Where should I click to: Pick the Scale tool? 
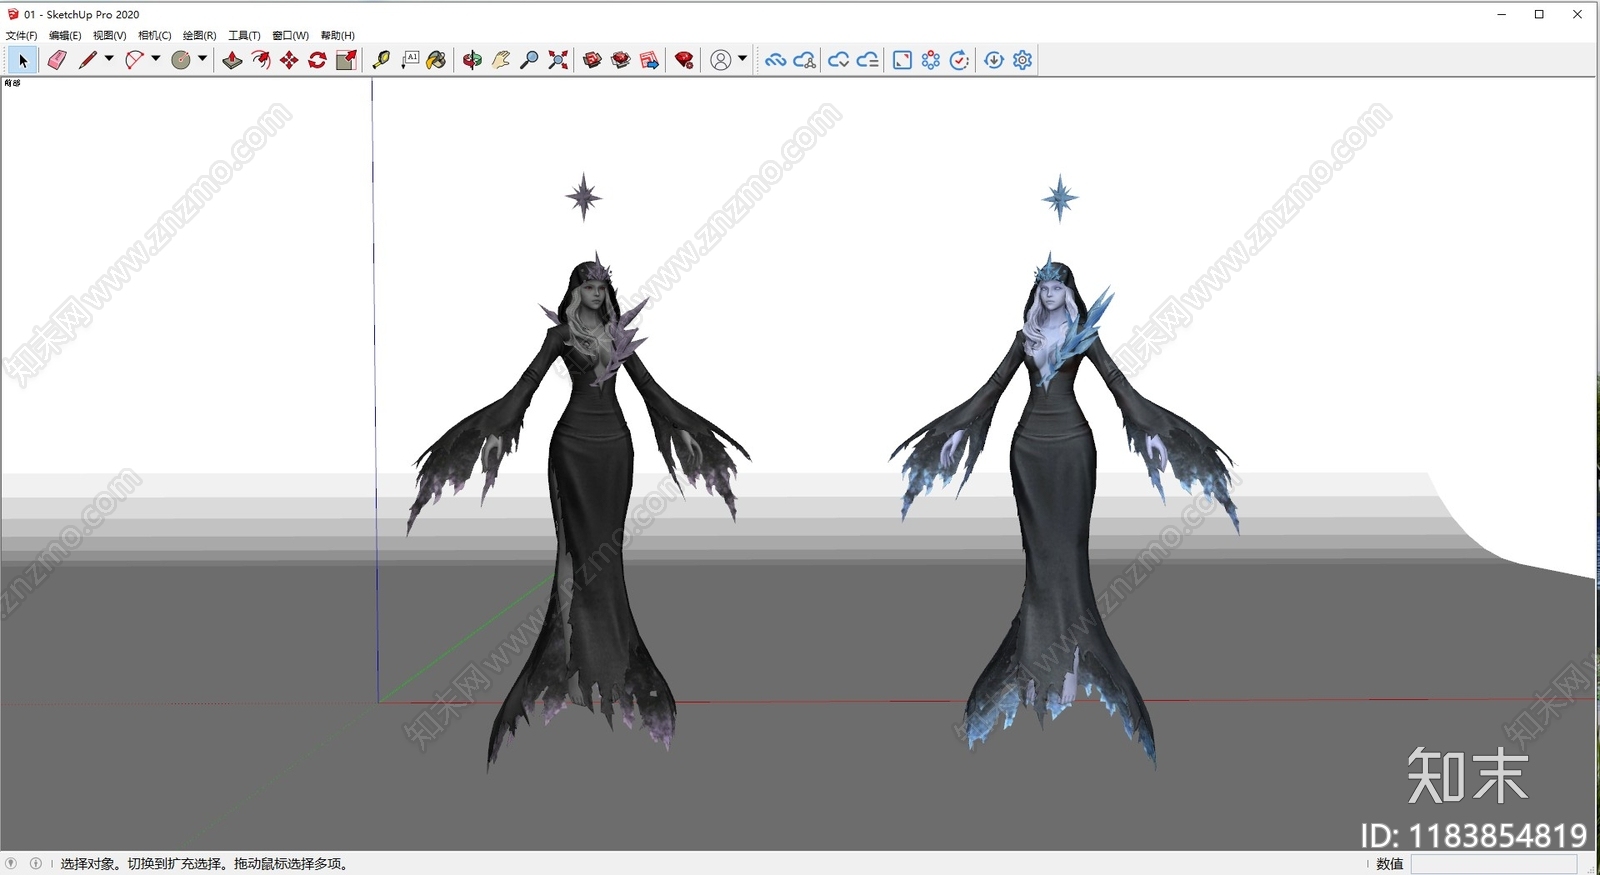(x=346, y=60)
